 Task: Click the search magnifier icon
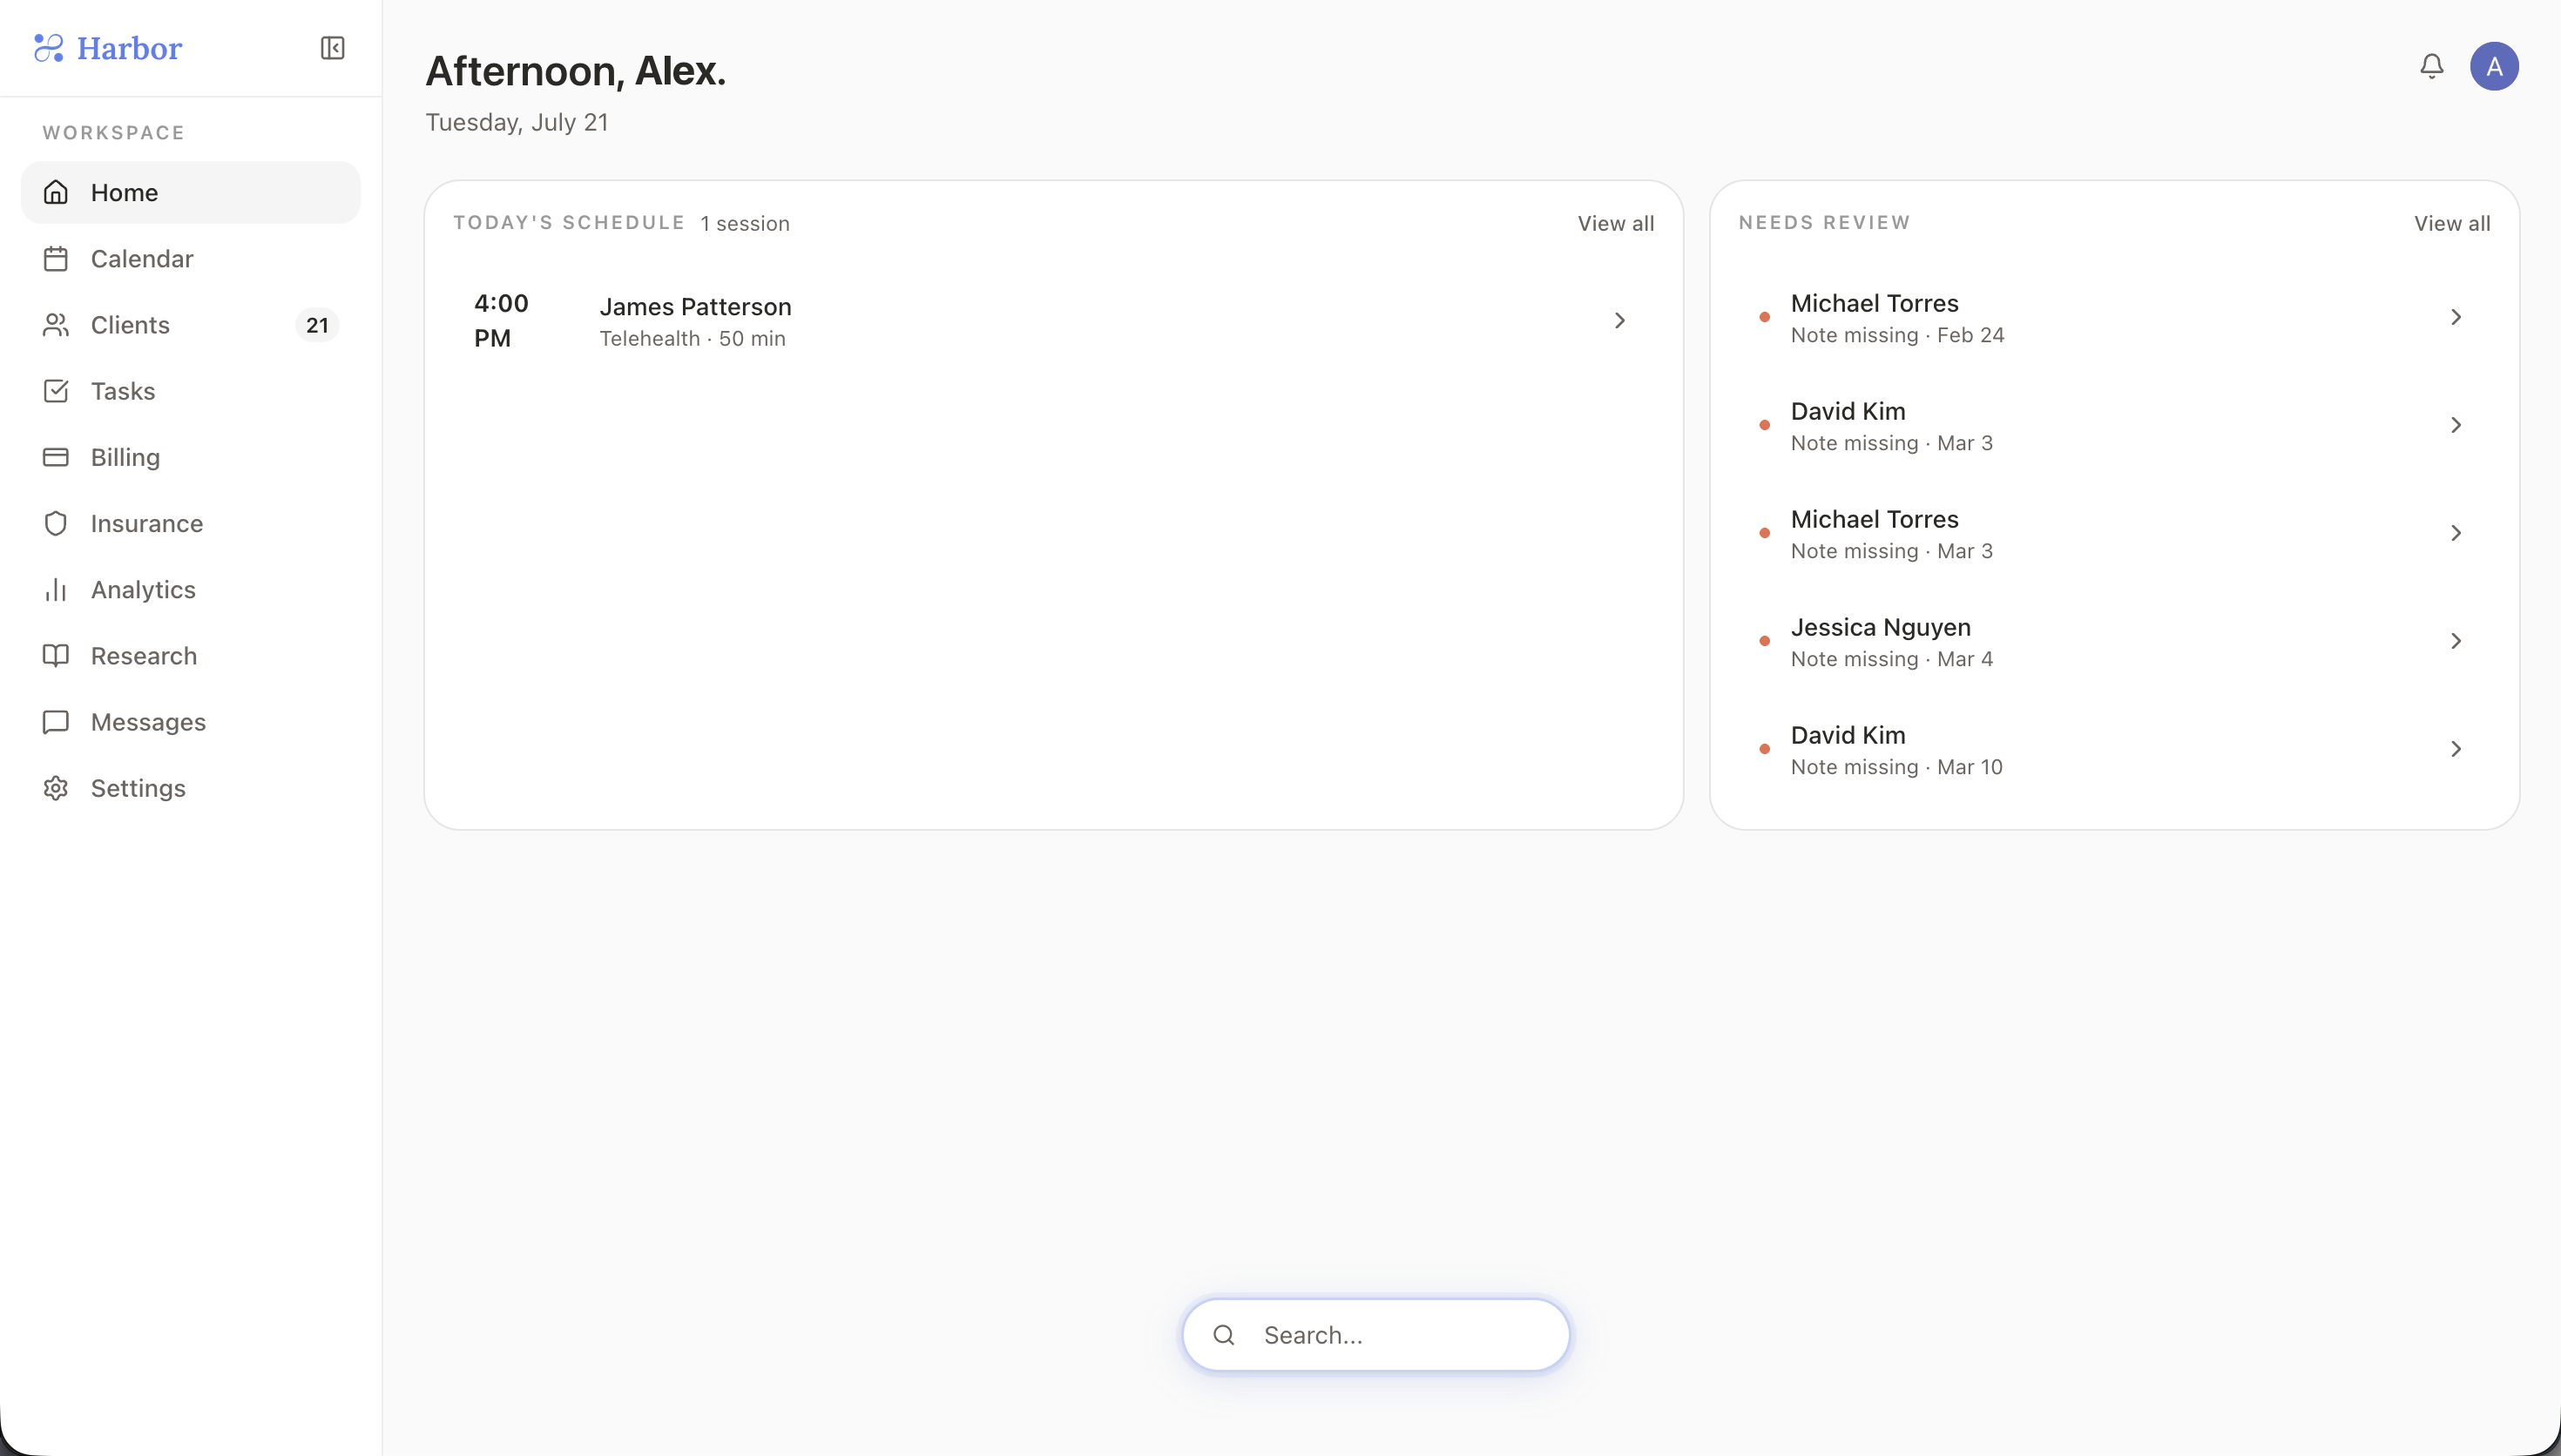(1224, 1335)
